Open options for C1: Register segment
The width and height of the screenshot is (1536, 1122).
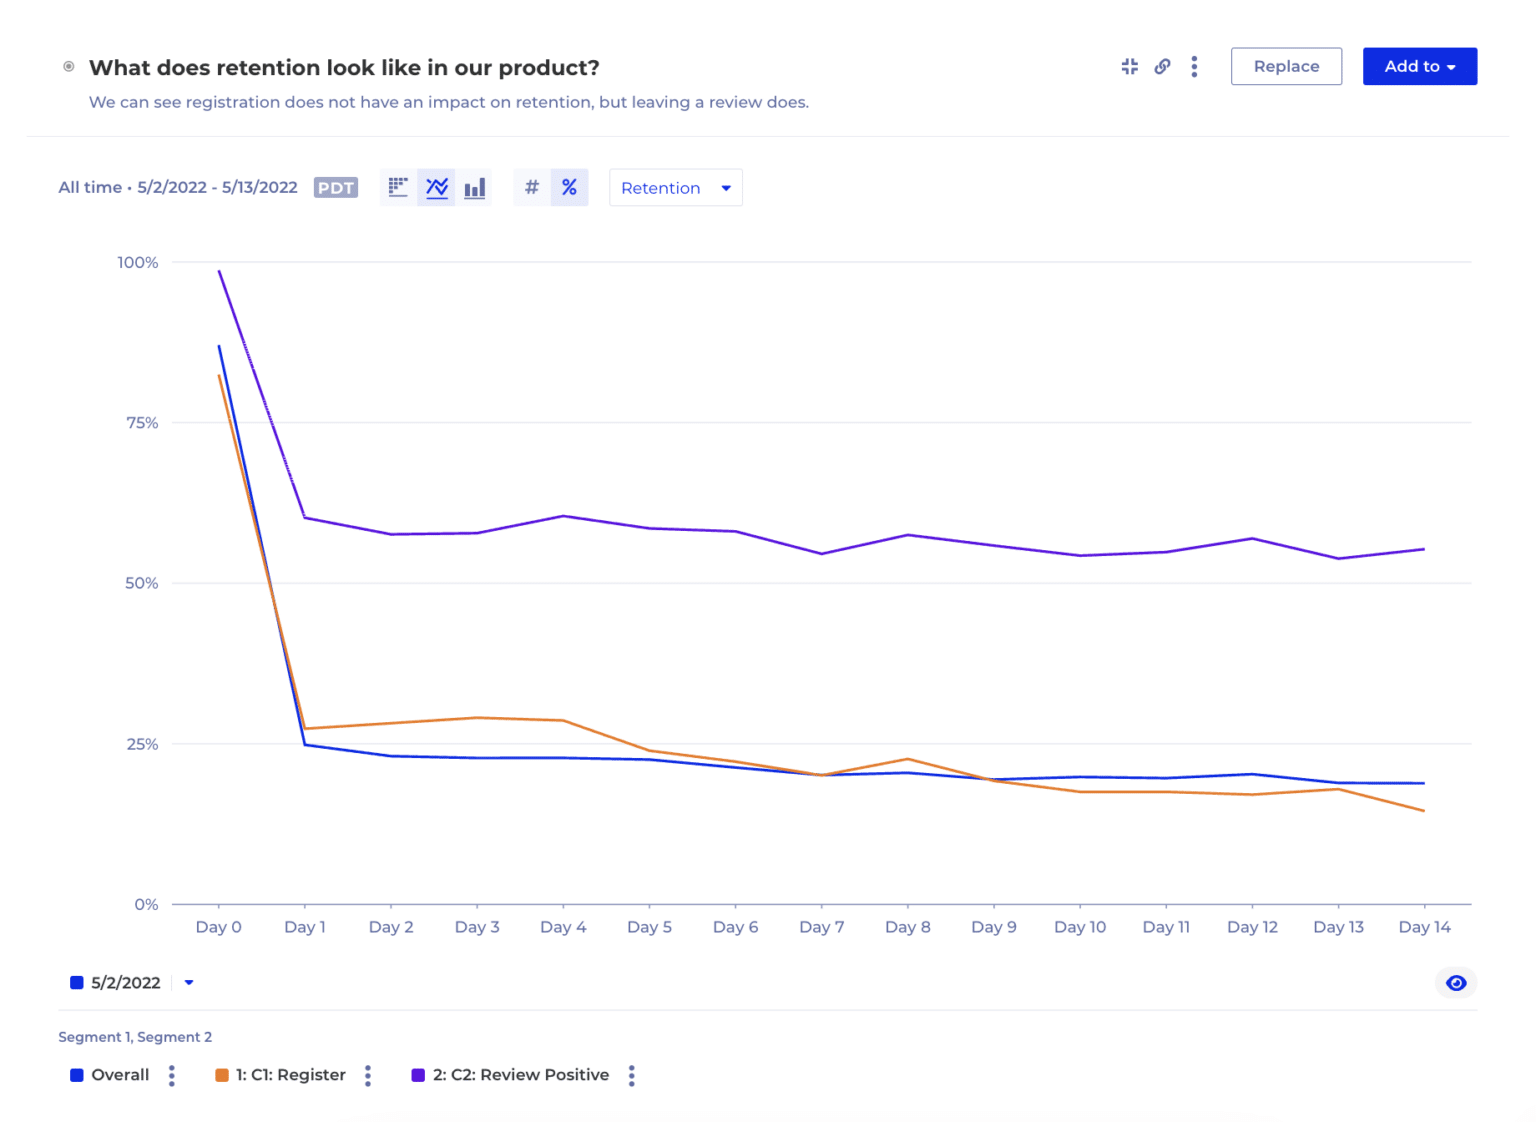coord(368,1075)
